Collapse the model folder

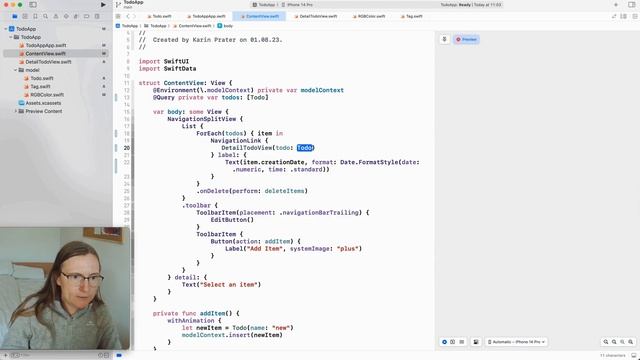tap(16, 70)
